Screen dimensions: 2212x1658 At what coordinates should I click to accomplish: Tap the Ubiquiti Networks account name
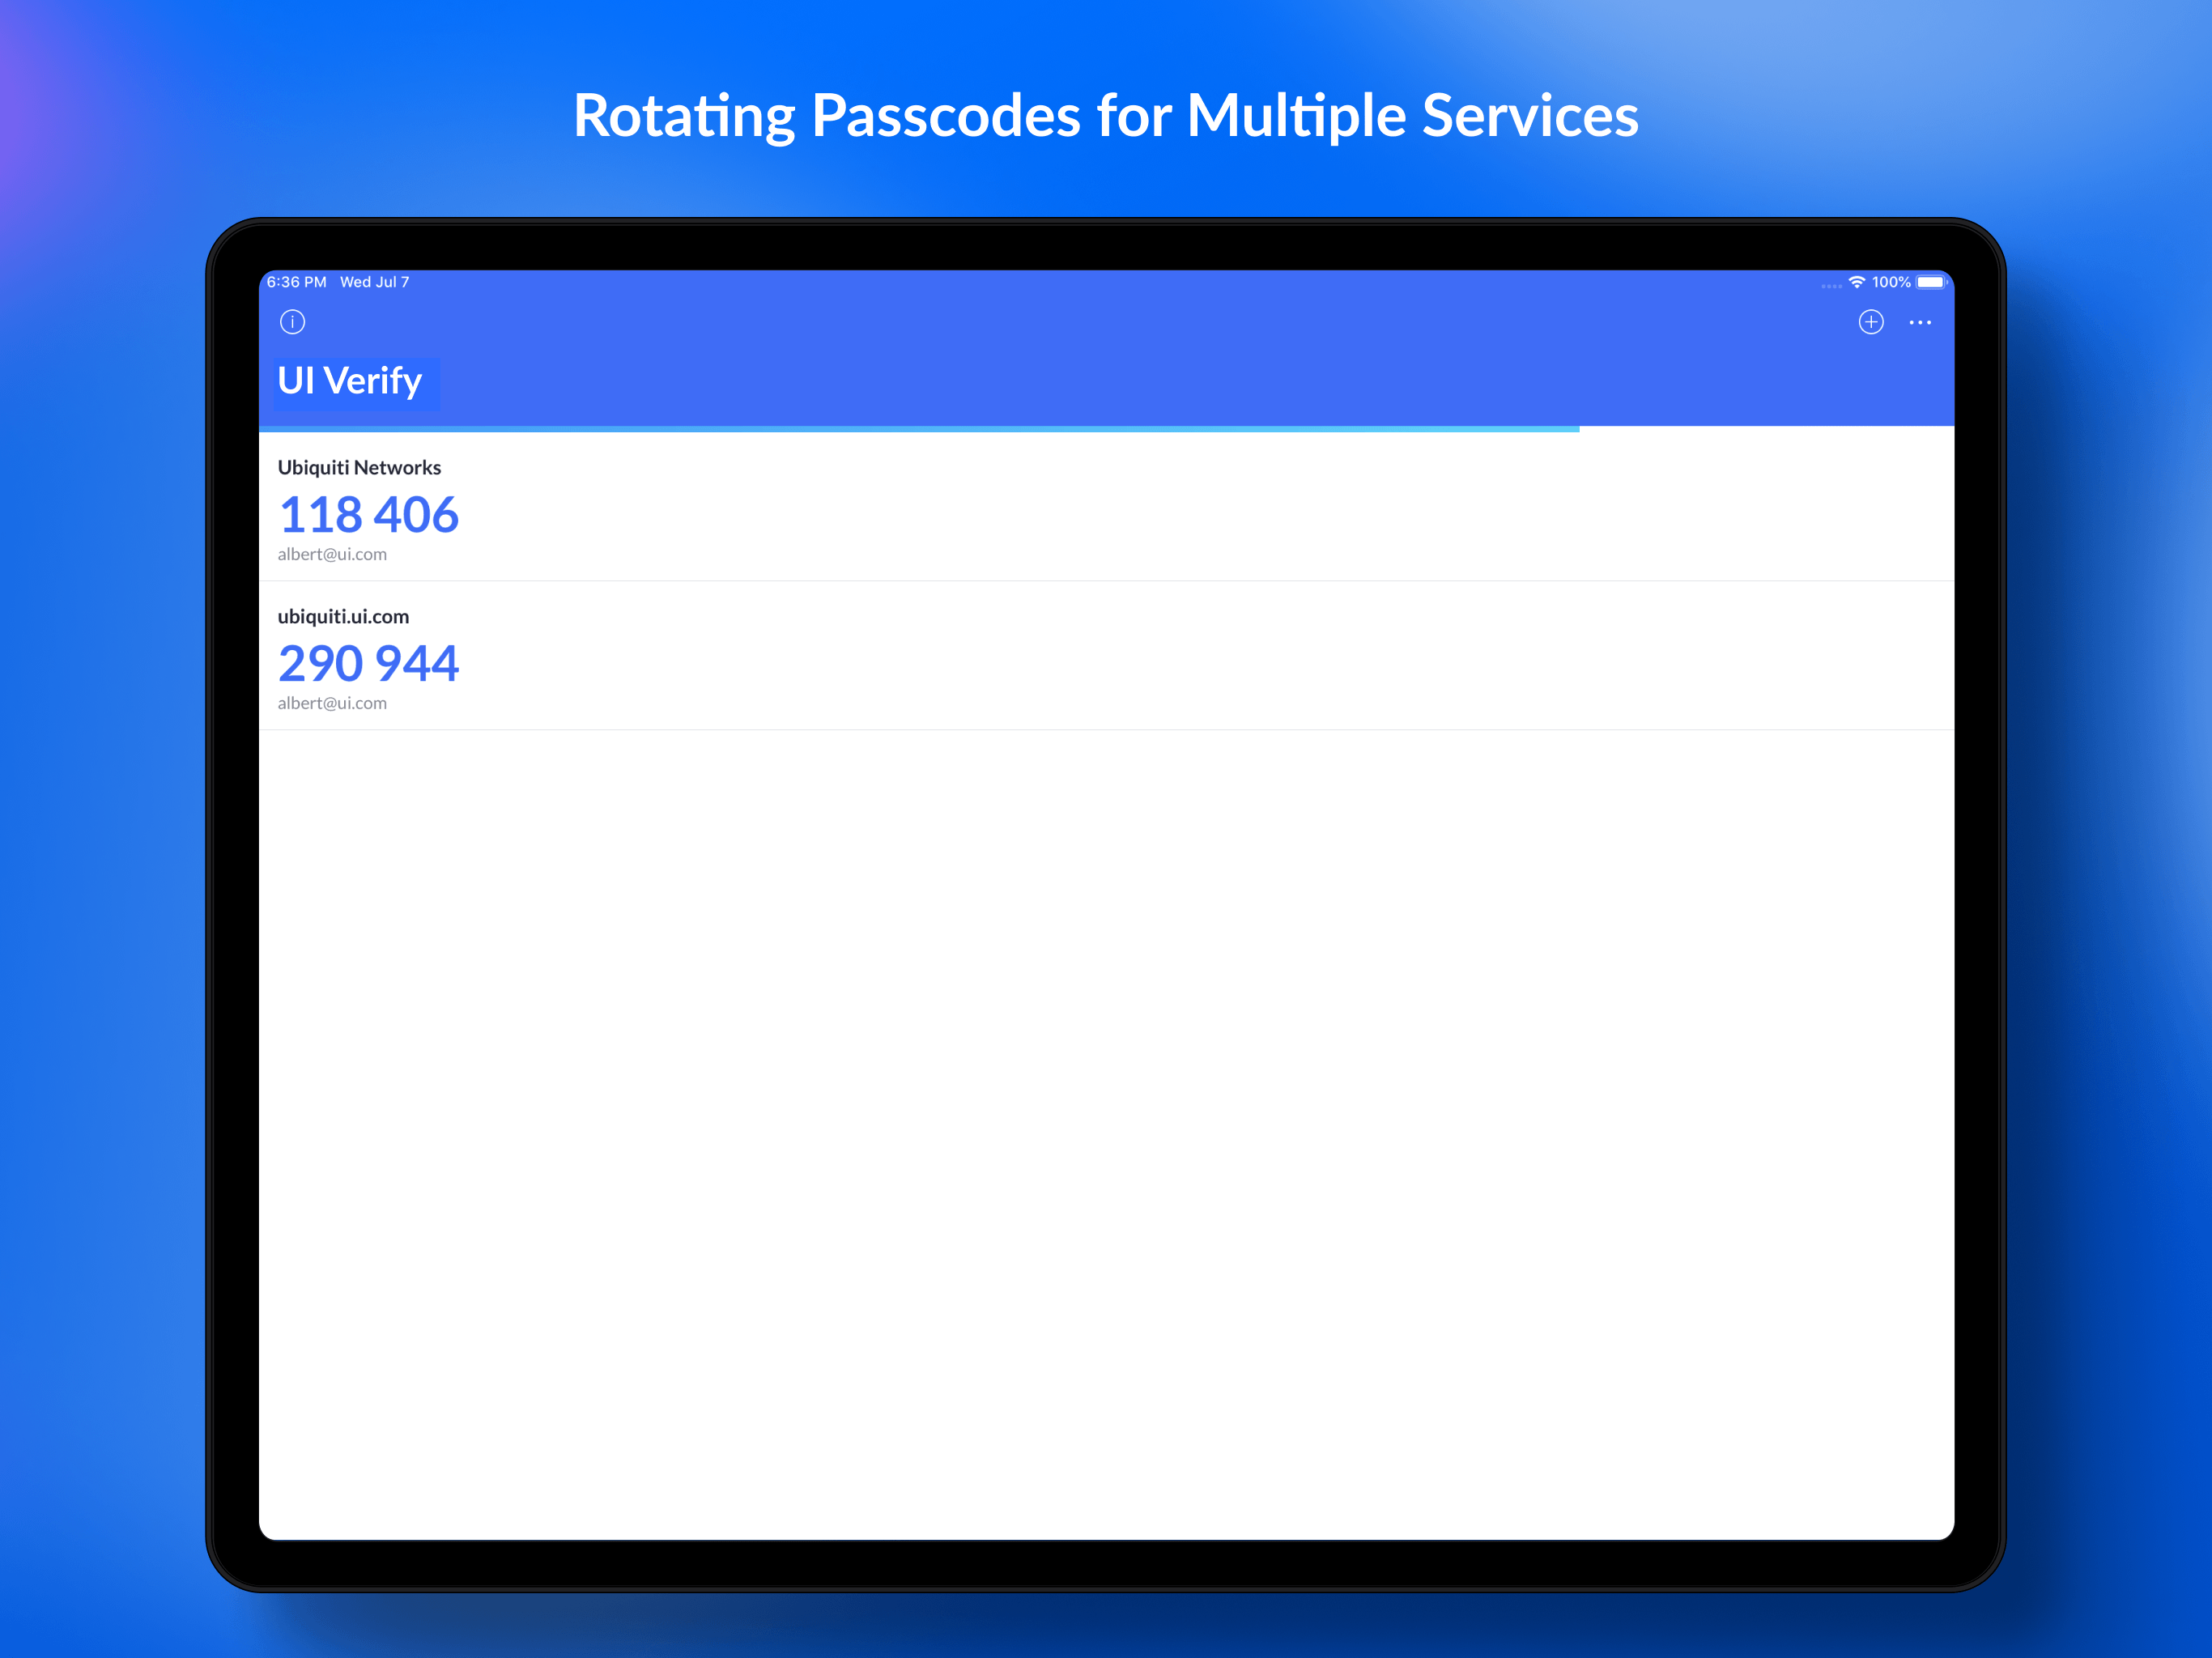point(359,467)
